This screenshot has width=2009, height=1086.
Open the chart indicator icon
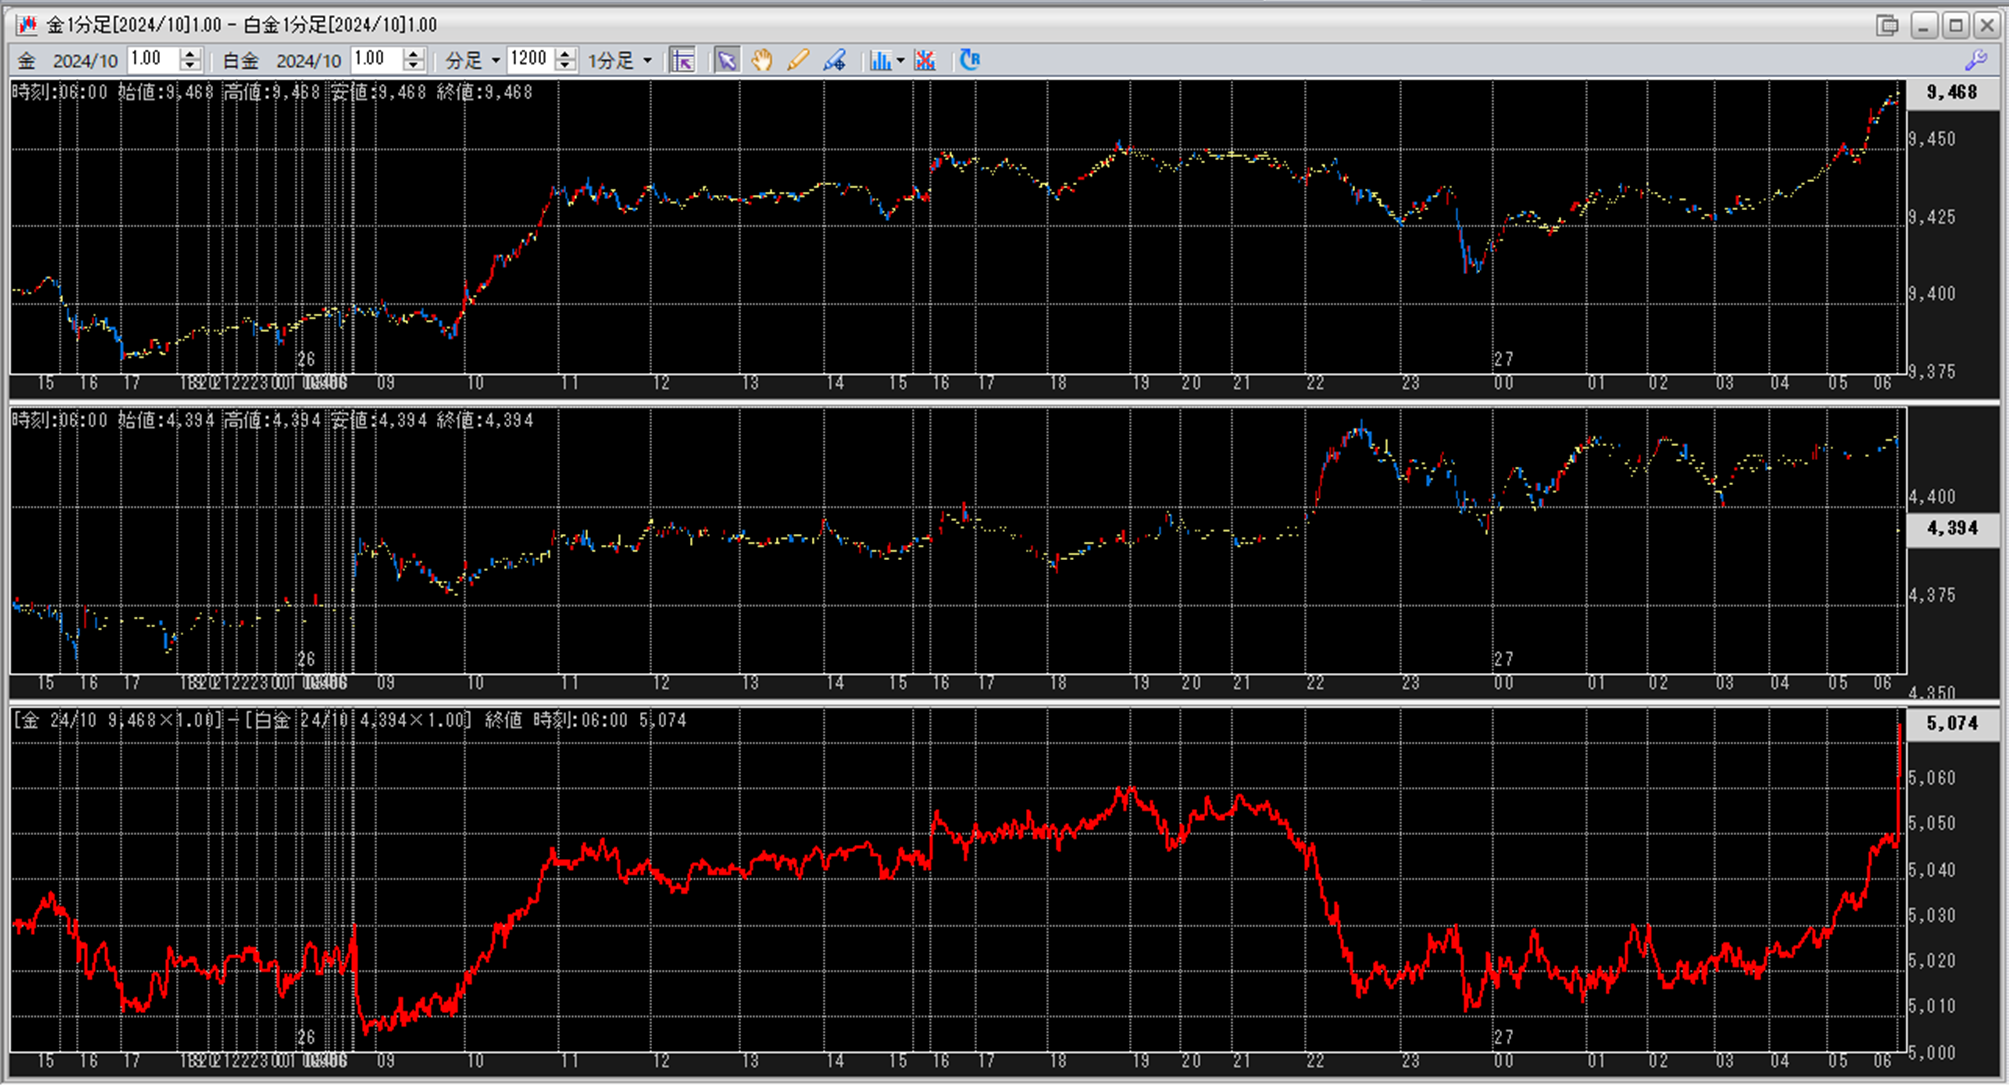click(879, 61)
